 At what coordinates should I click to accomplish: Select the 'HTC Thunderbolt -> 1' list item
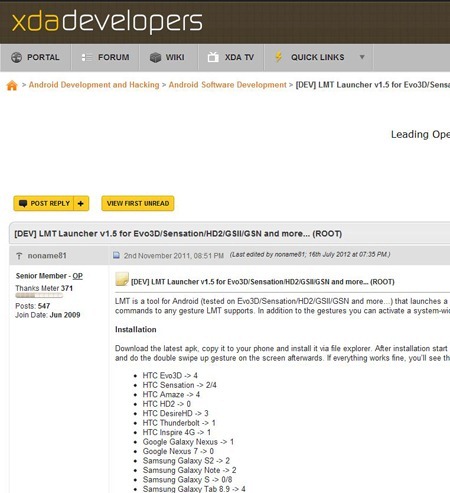179,423
